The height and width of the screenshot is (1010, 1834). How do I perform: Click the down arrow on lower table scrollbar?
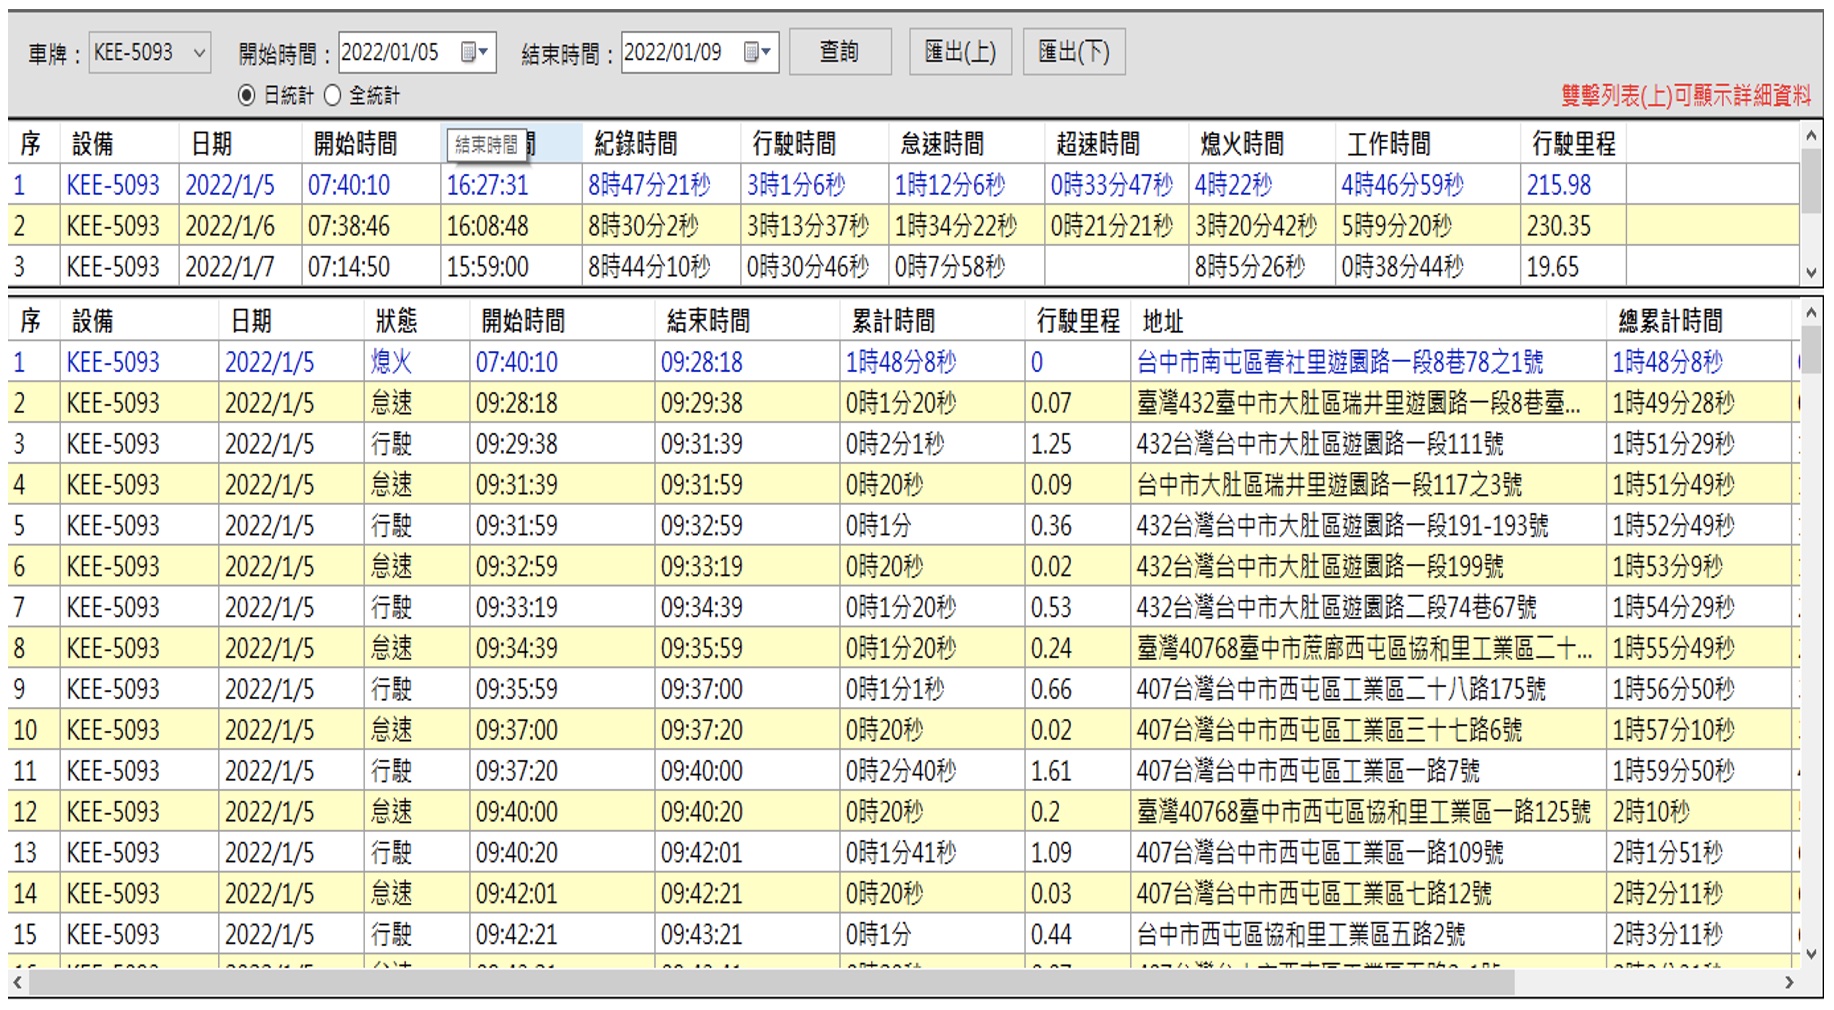(x=1811, y=955)
